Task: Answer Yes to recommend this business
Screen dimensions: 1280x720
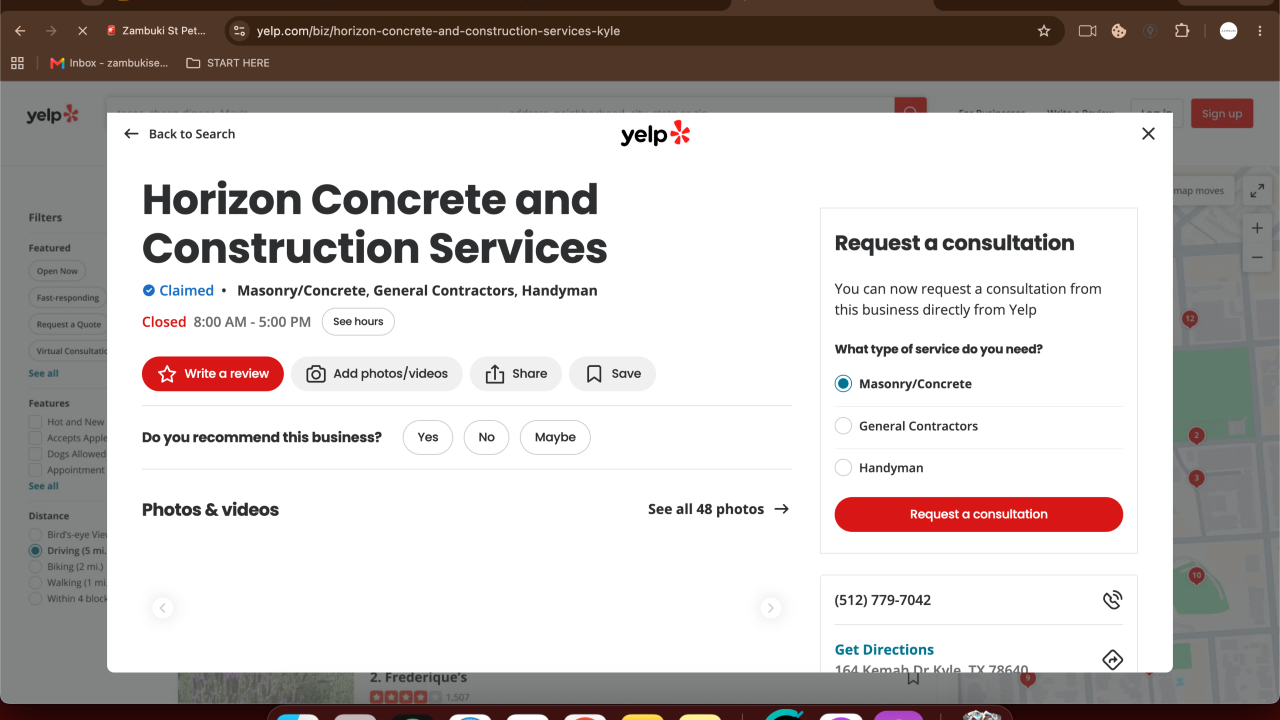Action: [428, 437]
